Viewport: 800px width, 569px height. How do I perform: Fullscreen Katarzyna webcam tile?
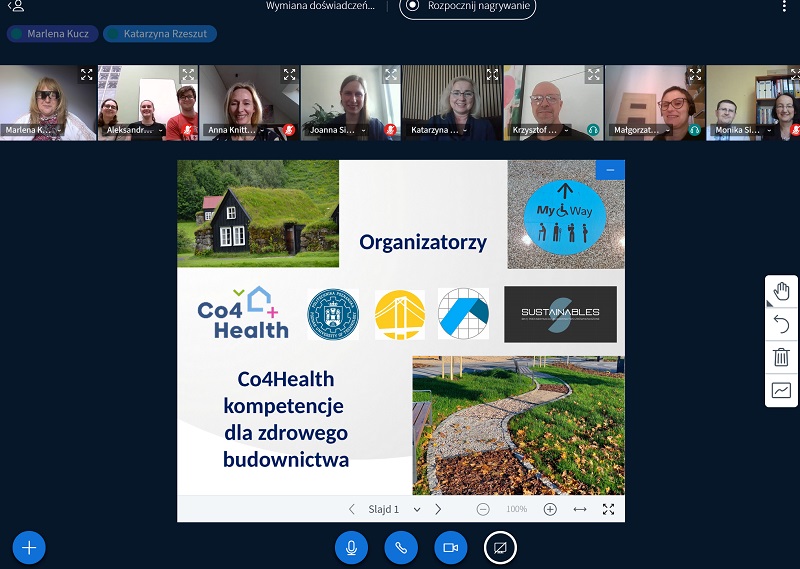point(492,75)
